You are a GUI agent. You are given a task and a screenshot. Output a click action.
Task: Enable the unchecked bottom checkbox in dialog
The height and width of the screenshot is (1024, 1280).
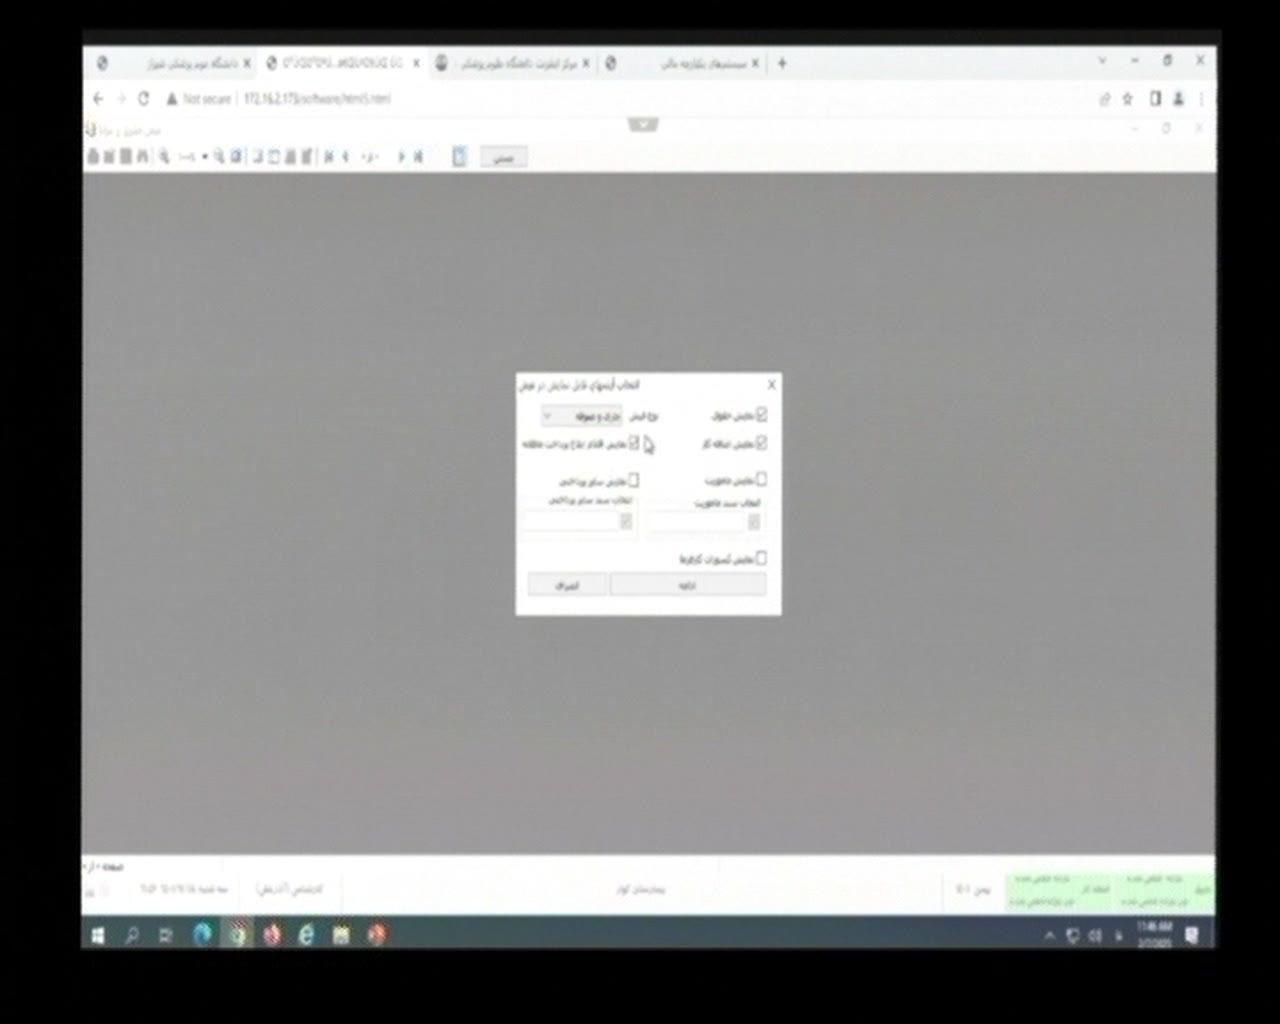761,558
